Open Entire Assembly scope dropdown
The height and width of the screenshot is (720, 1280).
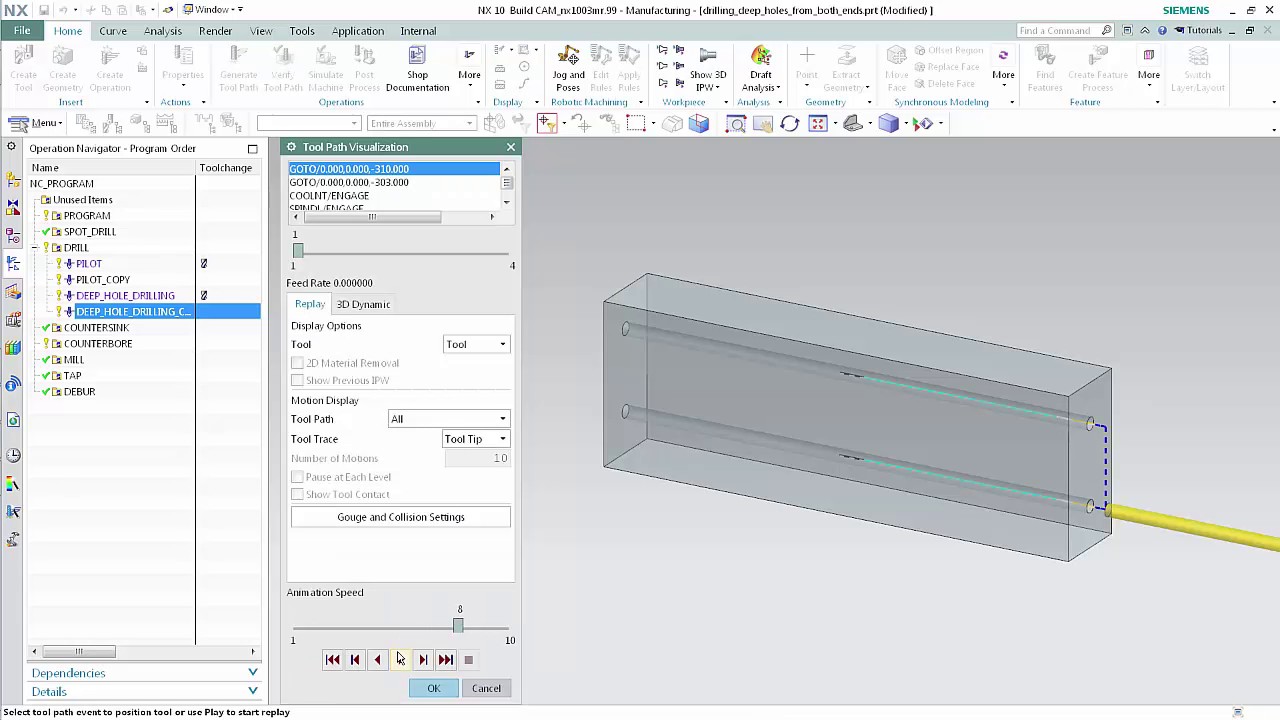tap(421, 123)
